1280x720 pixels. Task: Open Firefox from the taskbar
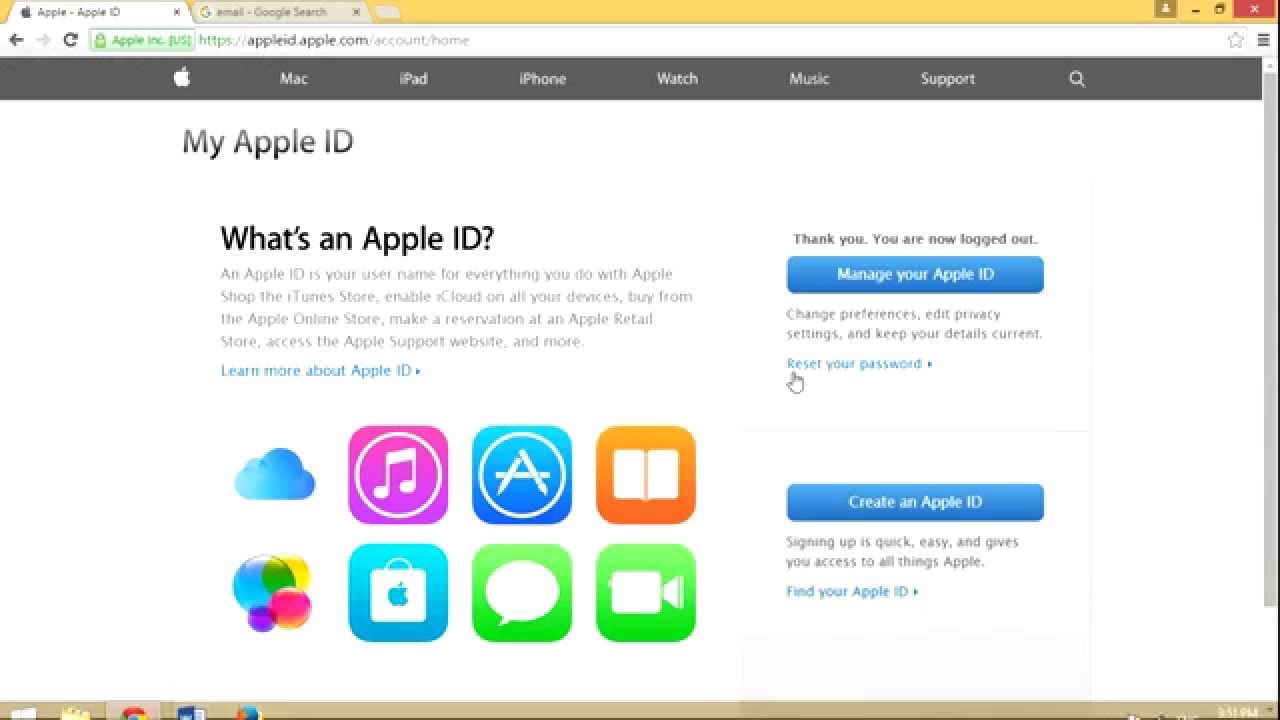tap(247, 714)
